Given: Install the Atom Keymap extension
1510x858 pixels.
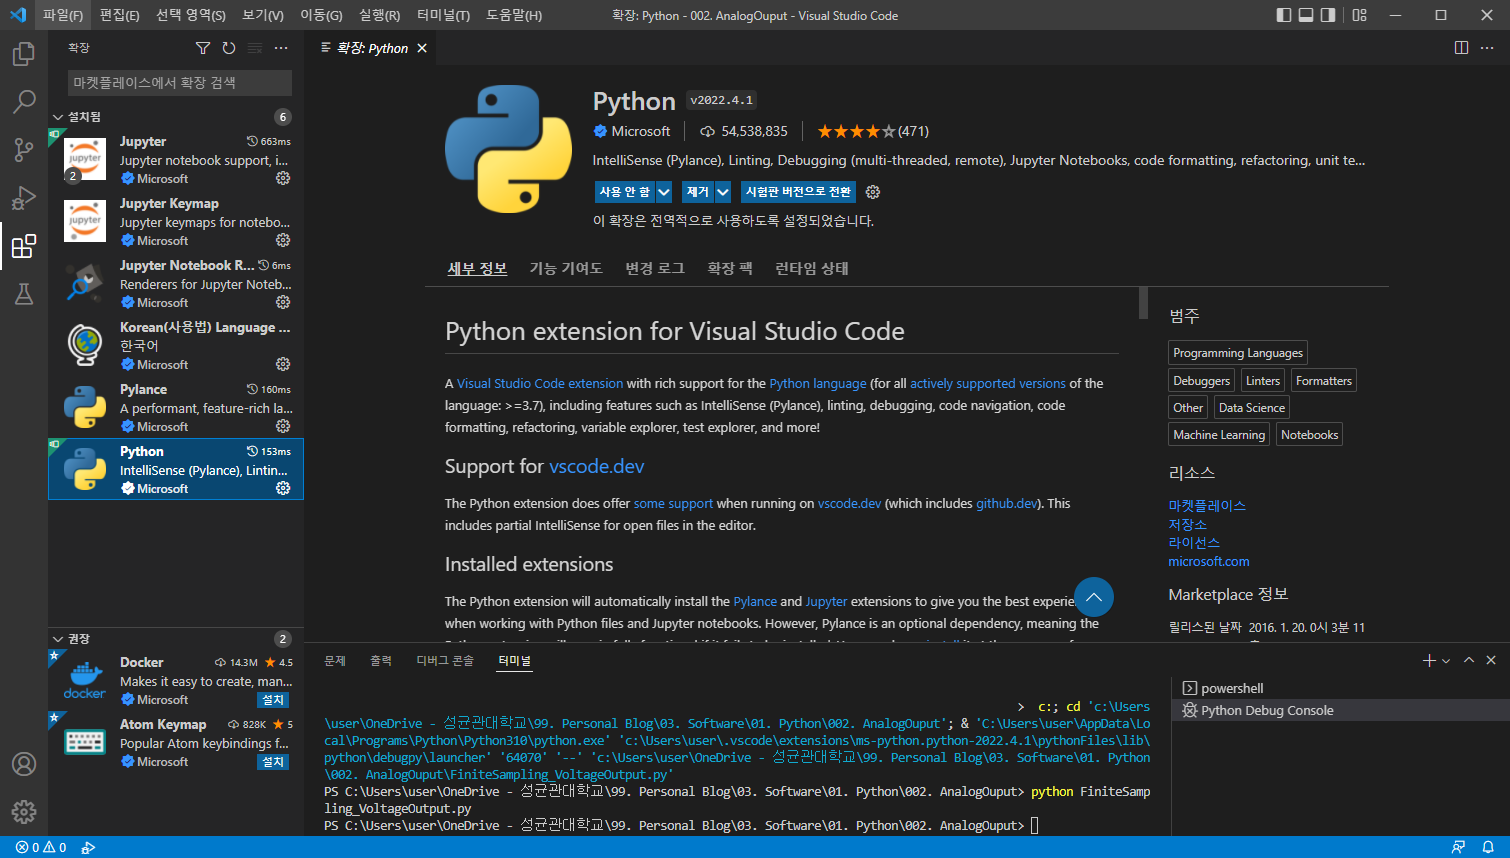Looking at the screenshot, I should coord(273,762).
